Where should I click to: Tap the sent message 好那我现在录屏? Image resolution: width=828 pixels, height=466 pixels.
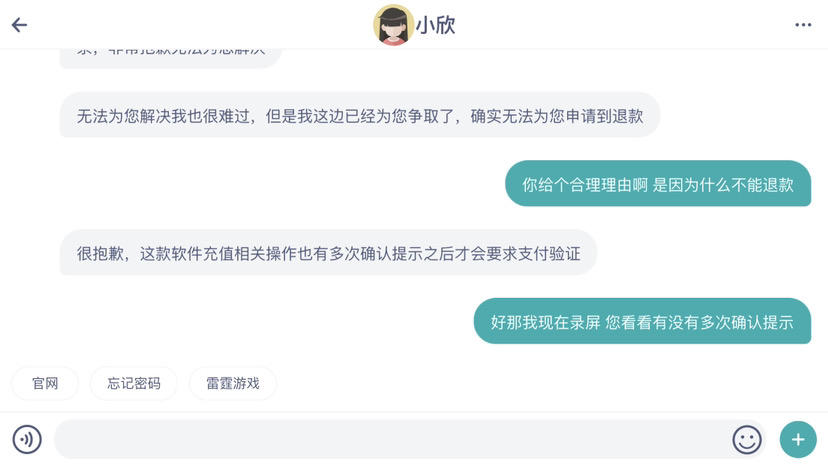pos(641,322)
